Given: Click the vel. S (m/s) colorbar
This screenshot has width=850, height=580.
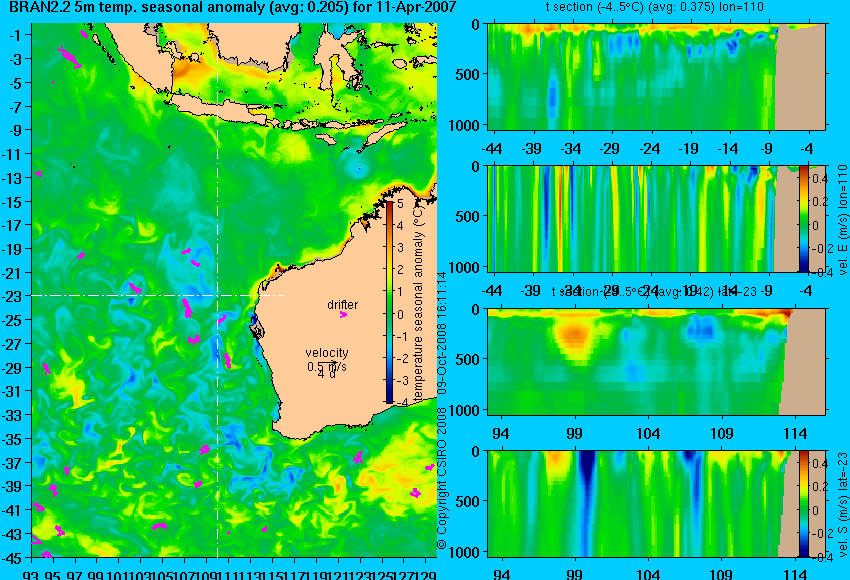Looking at the screenshot, I should 803,504.
